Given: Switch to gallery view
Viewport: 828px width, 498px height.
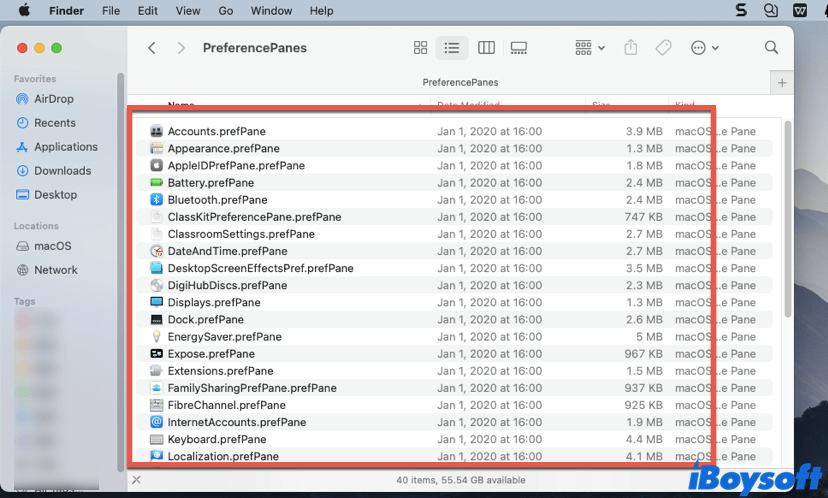Looking at the screenshot, I should pos(519,48).
